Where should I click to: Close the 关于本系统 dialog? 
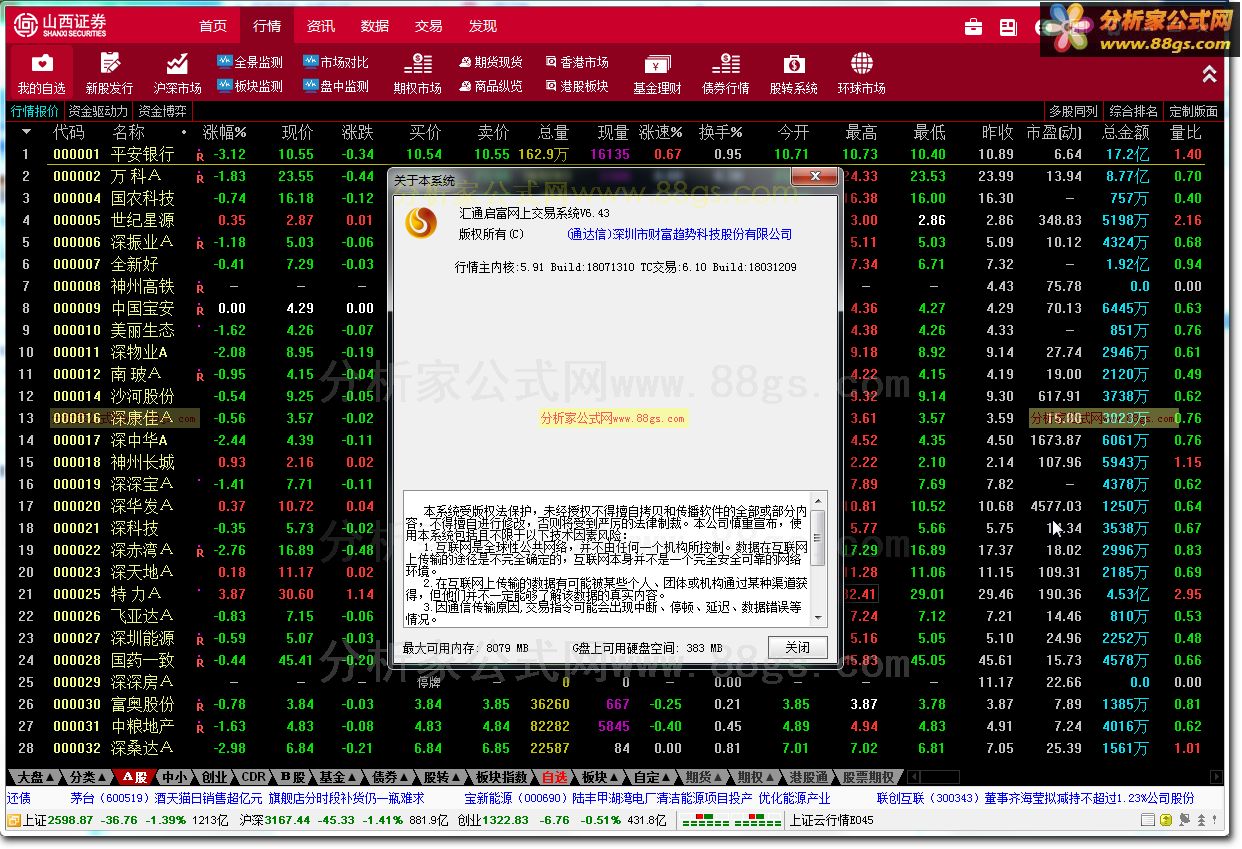pyautogui.click(x=813, y=179)
